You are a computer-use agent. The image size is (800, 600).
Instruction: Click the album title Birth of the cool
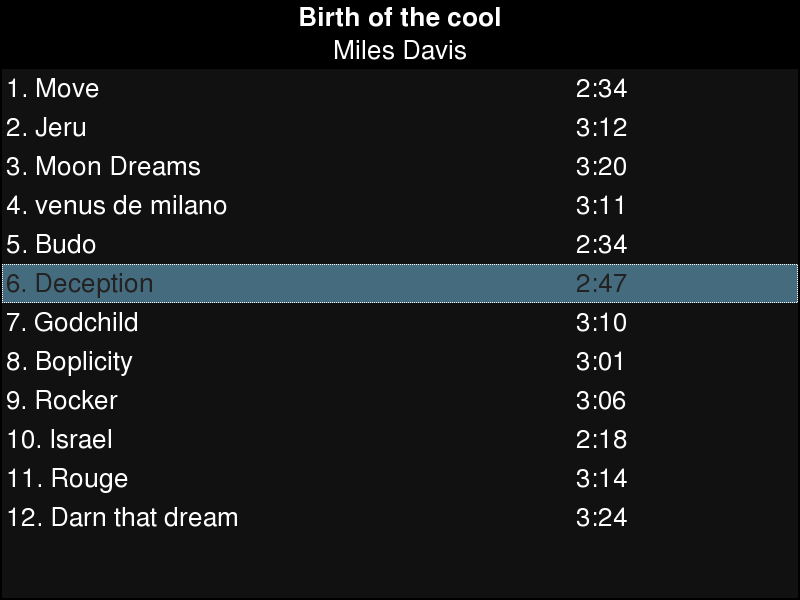(x=400, y=18)
